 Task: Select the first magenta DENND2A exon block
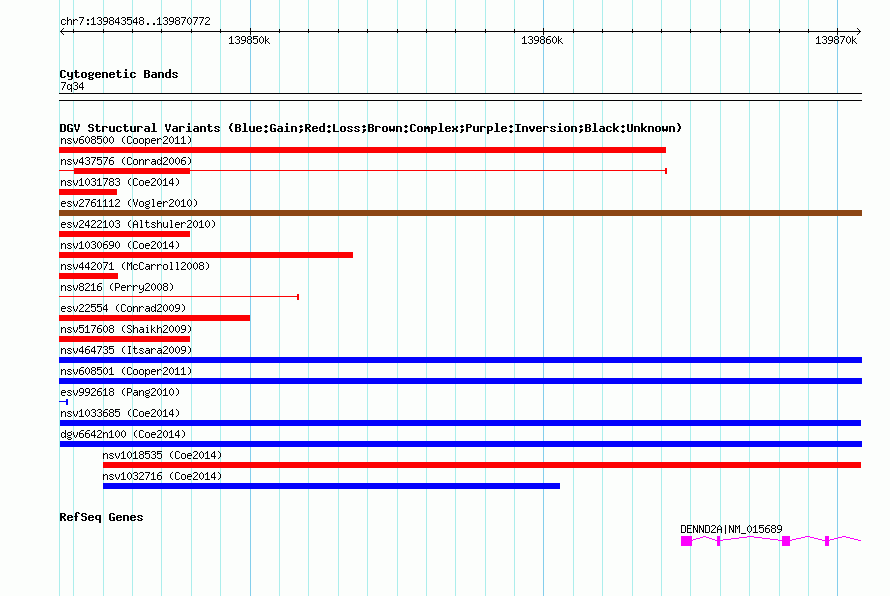click(x=686, y=541)
